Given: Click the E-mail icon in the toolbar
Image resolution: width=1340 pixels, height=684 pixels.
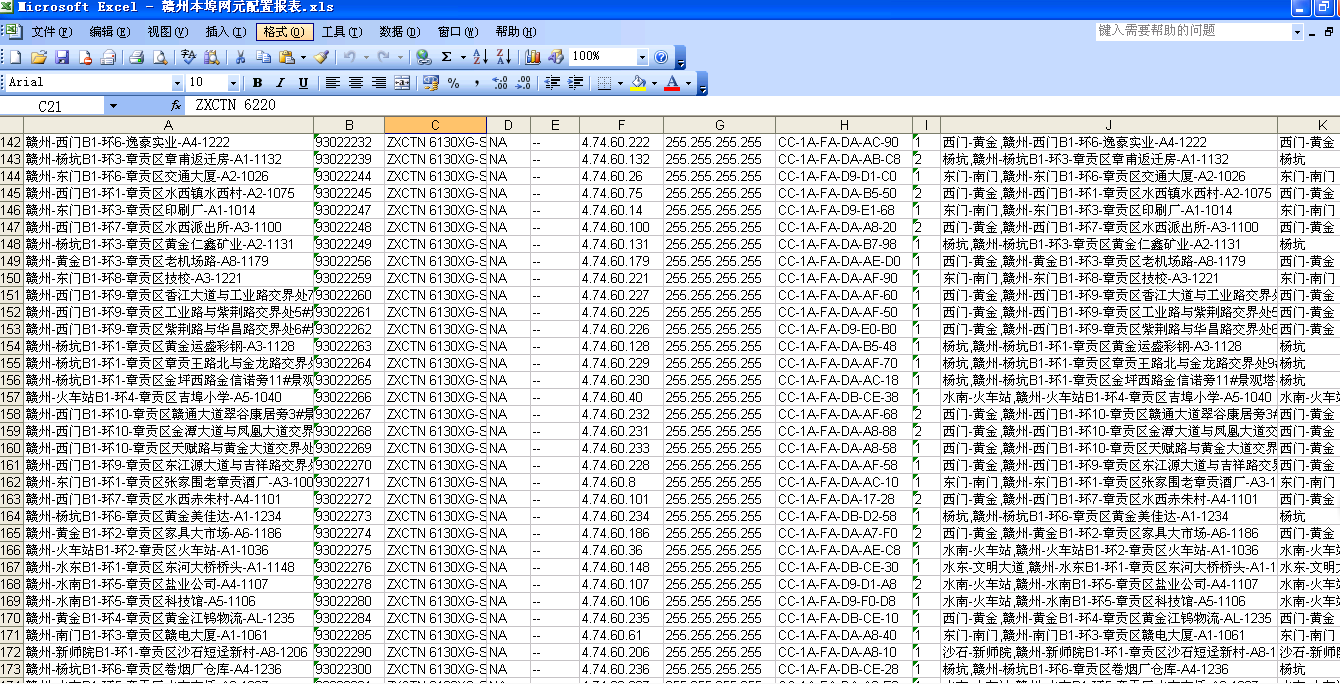Looking at the screenshot, I should 108,57.
